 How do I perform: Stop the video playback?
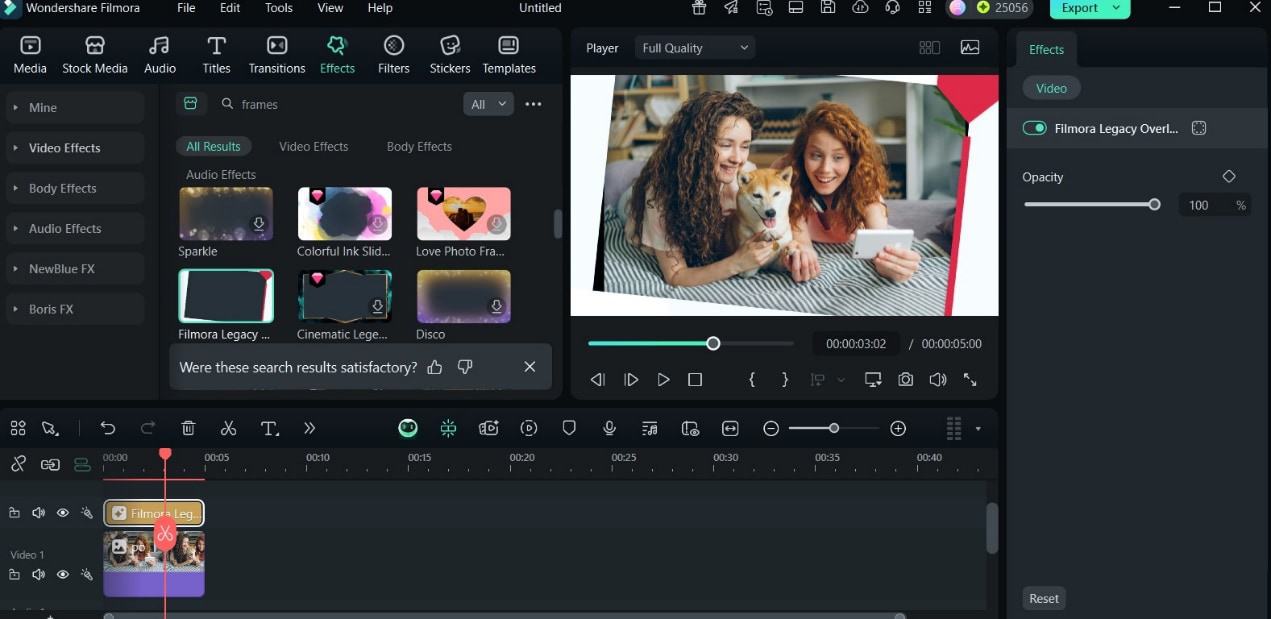tap(695, 380)
